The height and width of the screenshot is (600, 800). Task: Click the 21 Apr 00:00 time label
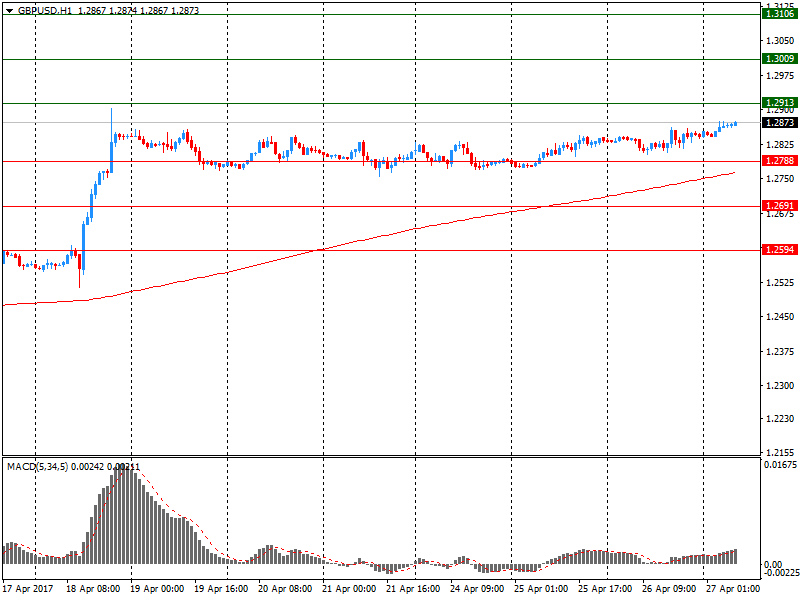click(349, 589)
